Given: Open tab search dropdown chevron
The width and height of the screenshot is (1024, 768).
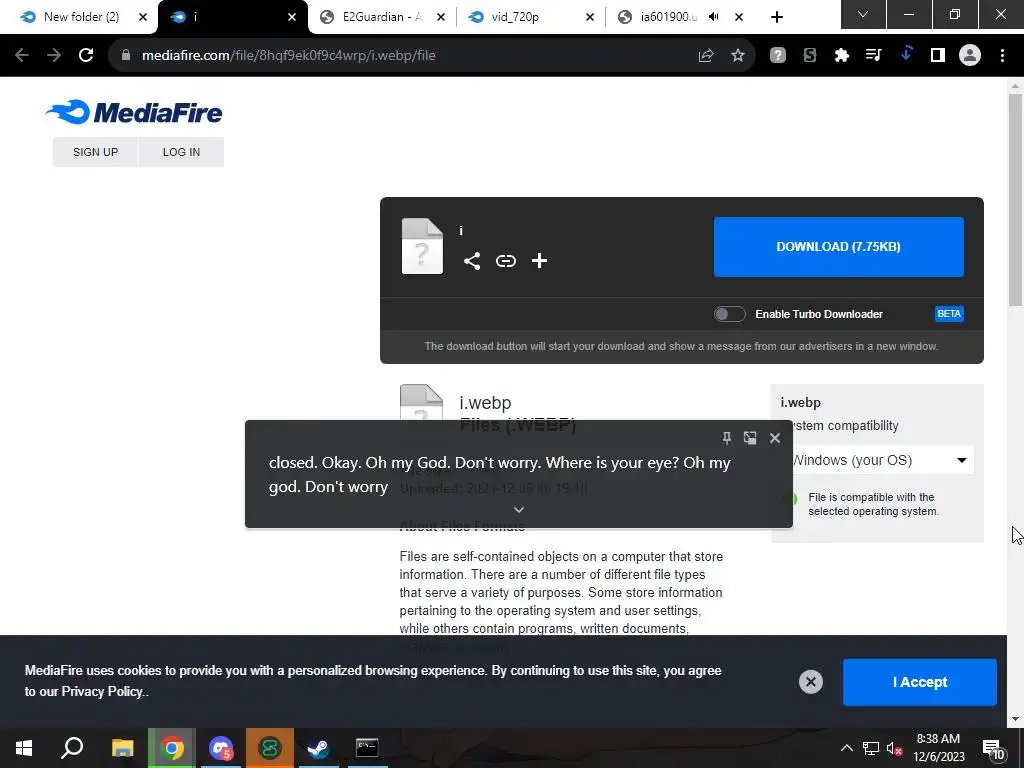Looking at the screenshot, I should [863, 14].
